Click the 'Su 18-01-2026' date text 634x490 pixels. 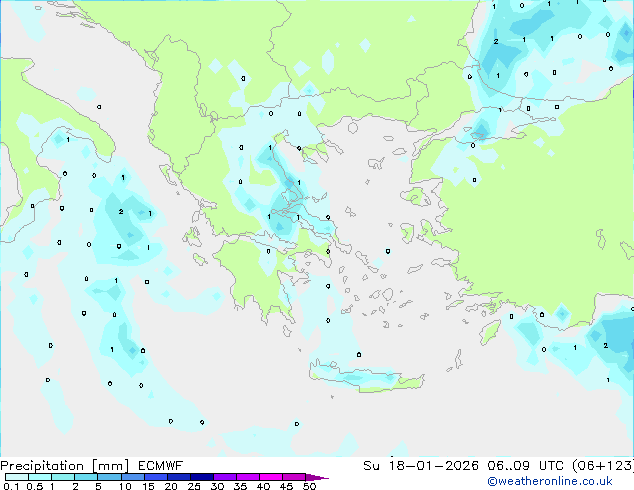tap(421, 466)
